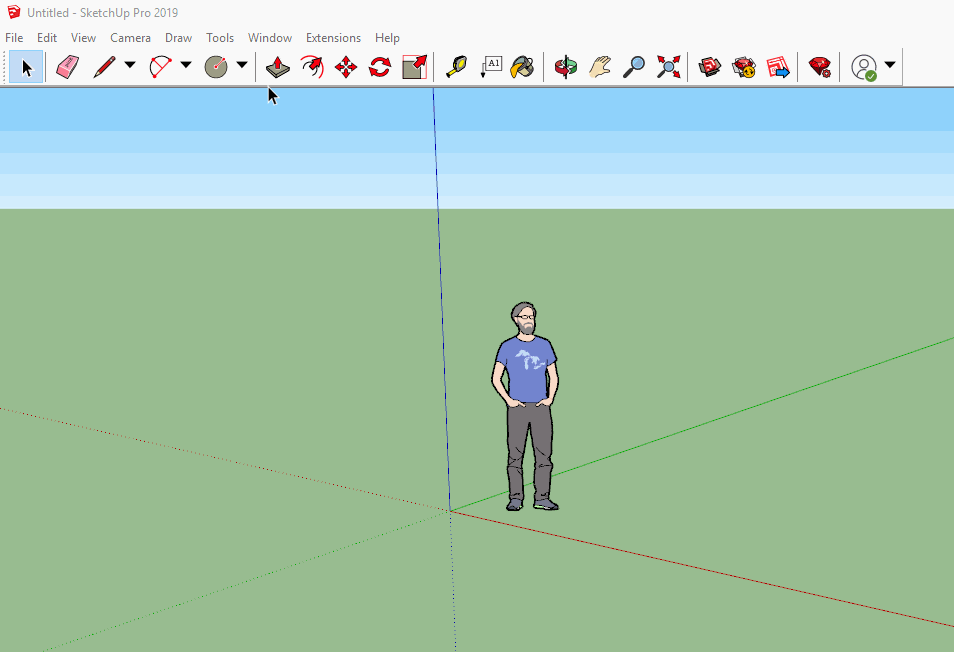Open the Extensions menu

[x=333, y=38]
